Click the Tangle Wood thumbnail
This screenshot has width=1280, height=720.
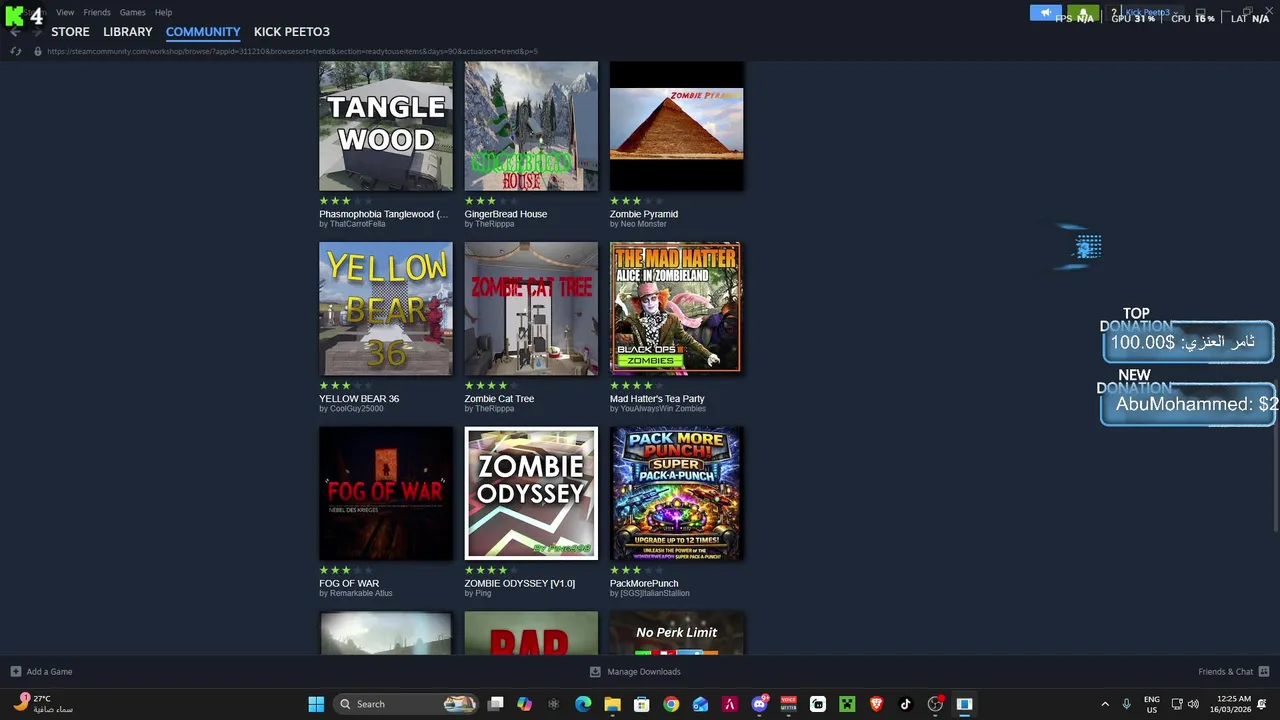[386, 126]
